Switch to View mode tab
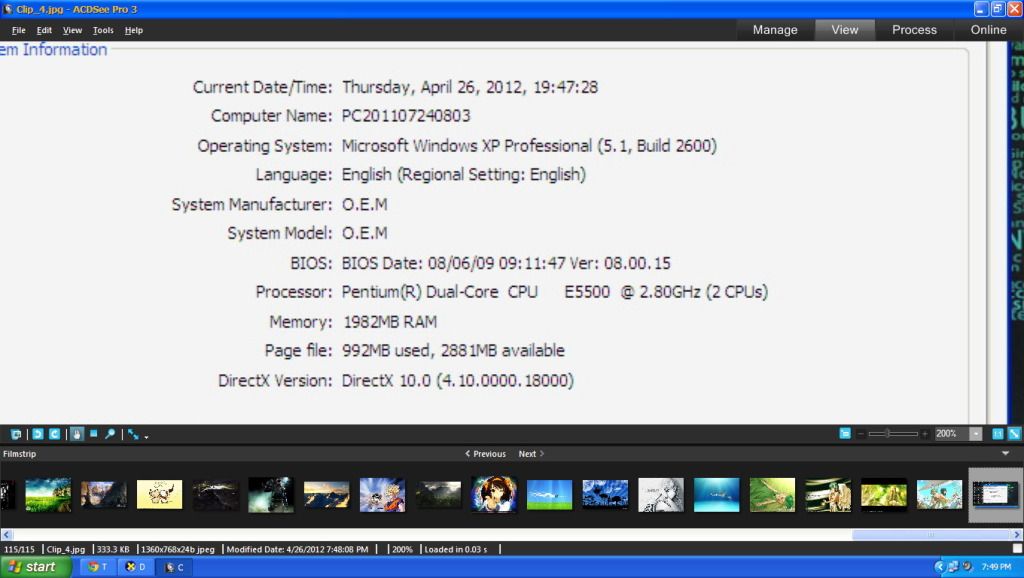Viewport: 1024px width, 578px height. tap(844, 30)
